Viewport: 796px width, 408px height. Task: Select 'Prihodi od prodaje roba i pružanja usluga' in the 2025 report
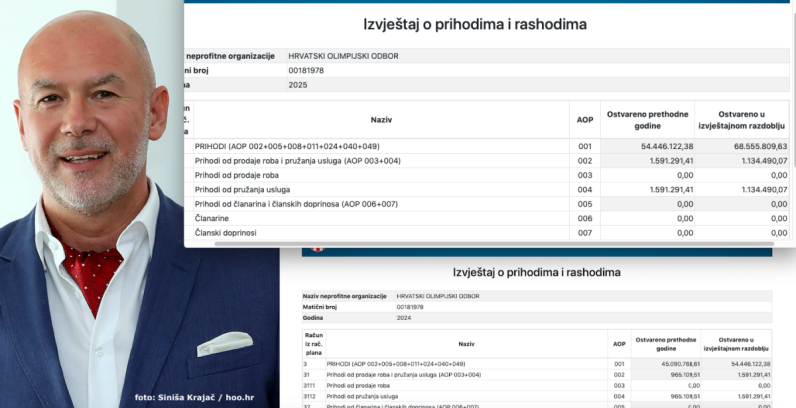point(267,161)
